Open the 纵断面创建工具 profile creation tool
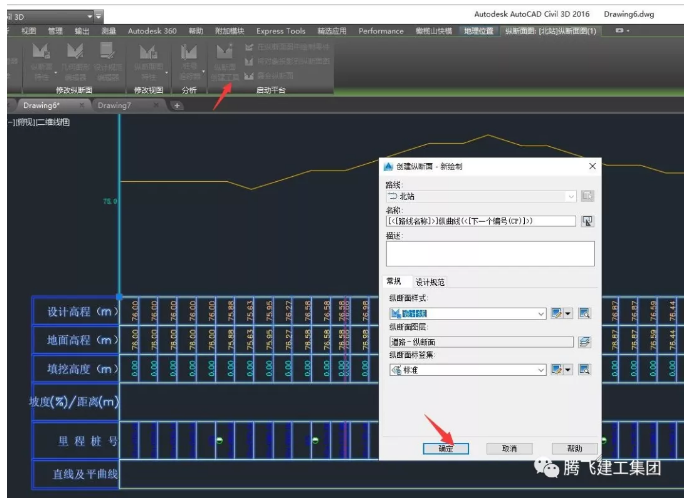Screen dimensions: 692x501 click(x=225, y=62)
